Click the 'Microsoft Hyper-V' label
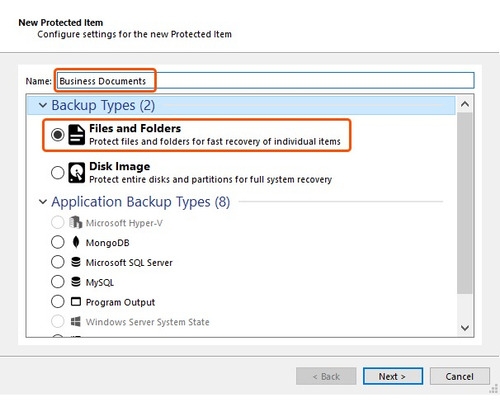 pos(124,223)
